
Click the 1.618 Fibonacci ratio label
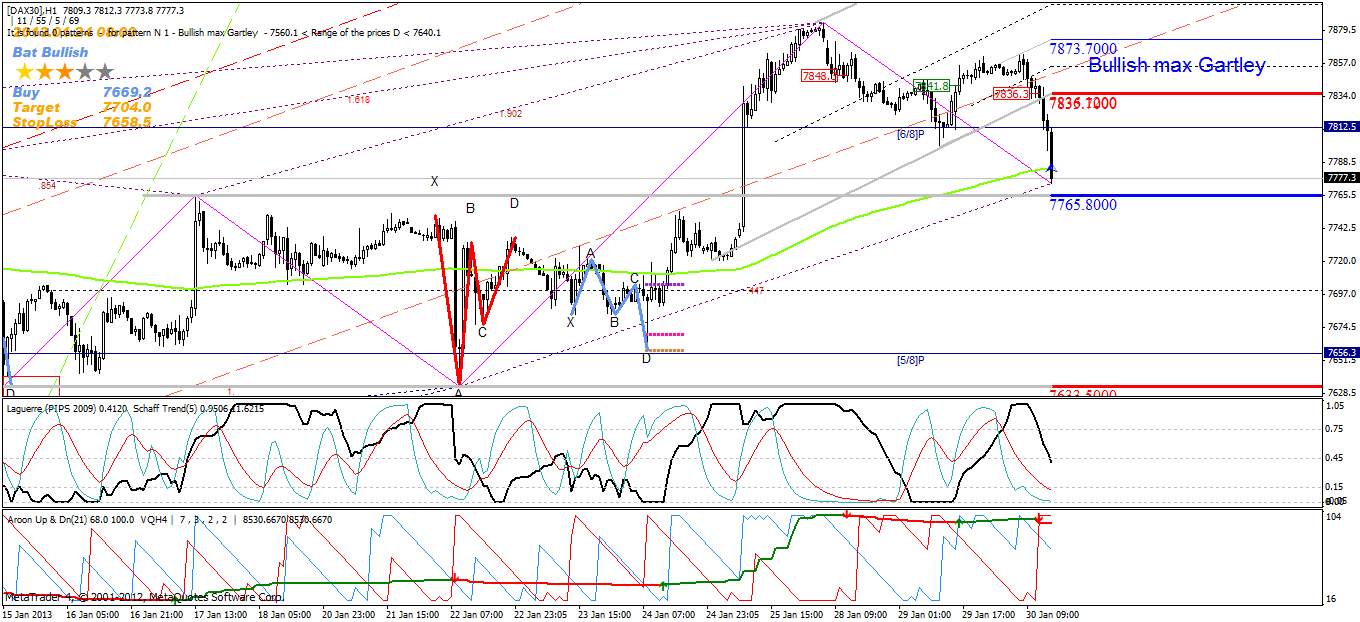[357, 99]
